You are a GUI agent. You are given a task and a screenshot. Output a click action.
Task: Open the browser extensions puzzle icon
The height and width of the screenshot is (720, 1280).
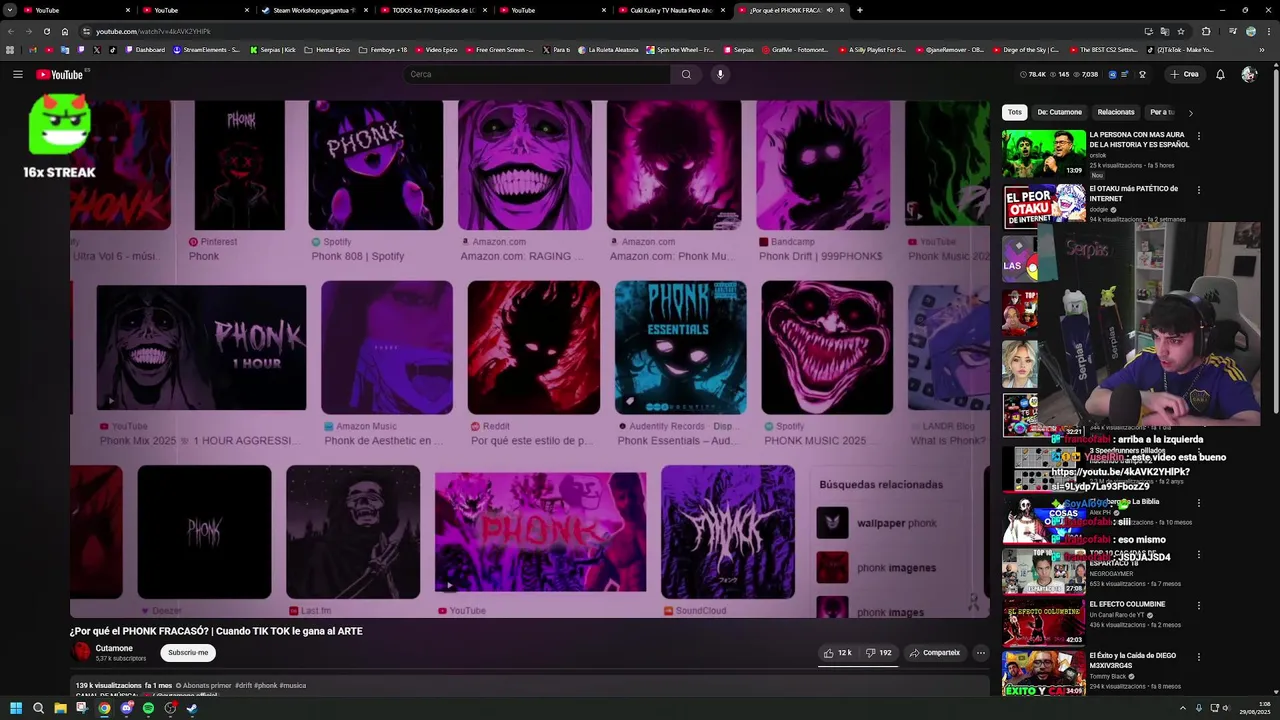coord(1205,31)
